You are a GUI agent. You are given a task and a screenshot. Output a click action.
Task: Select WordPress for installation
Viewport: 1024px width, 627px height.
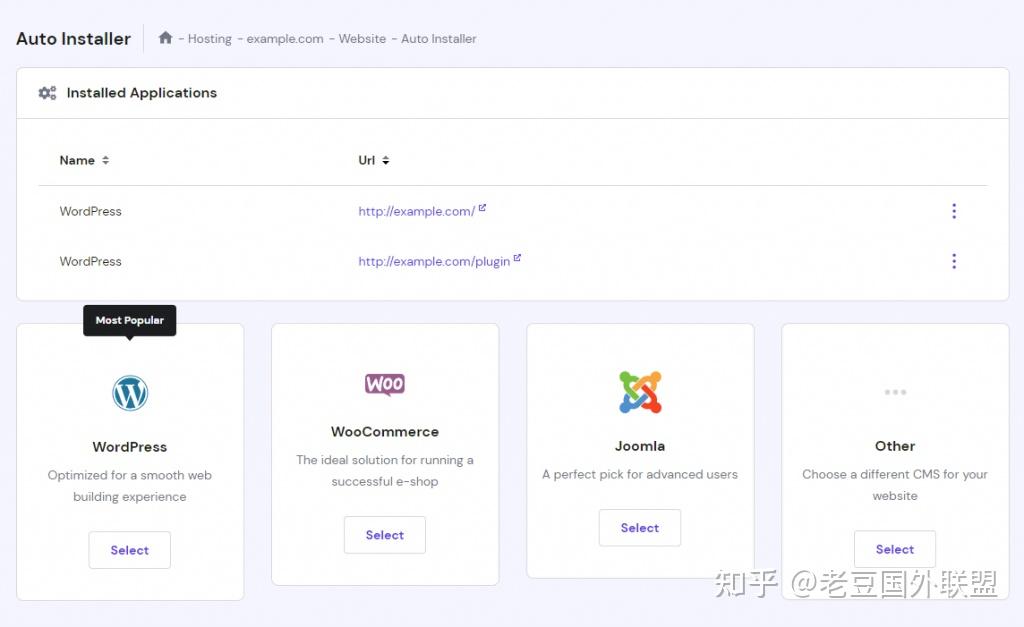point(129,550)
